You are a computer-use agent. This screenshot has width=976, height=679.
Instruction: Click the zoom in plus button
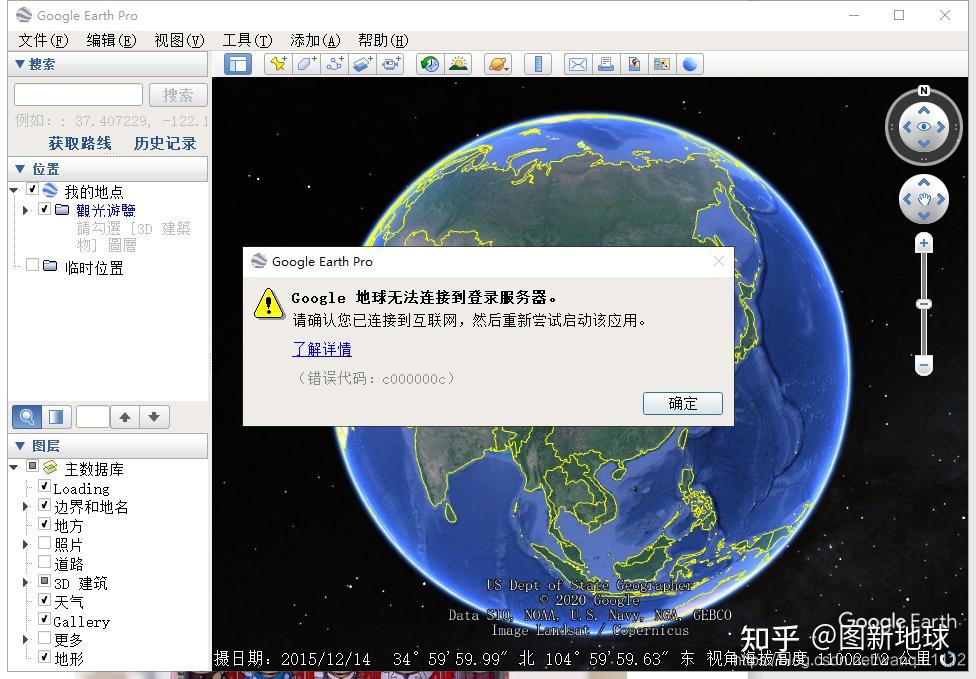click(924, 243)
